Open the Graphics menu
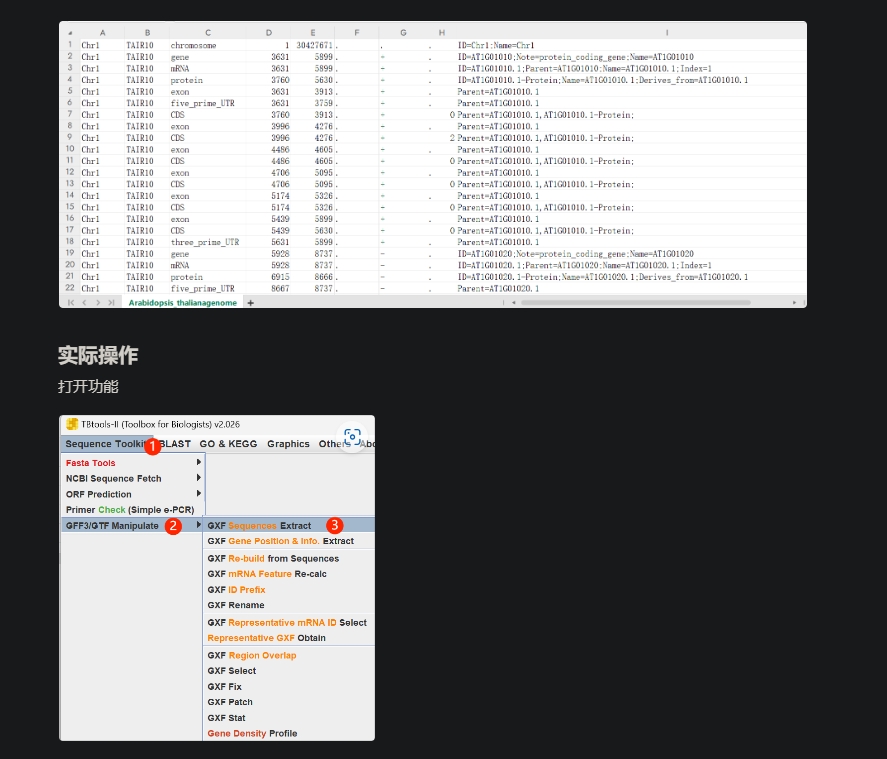 [x=288, y=444]
